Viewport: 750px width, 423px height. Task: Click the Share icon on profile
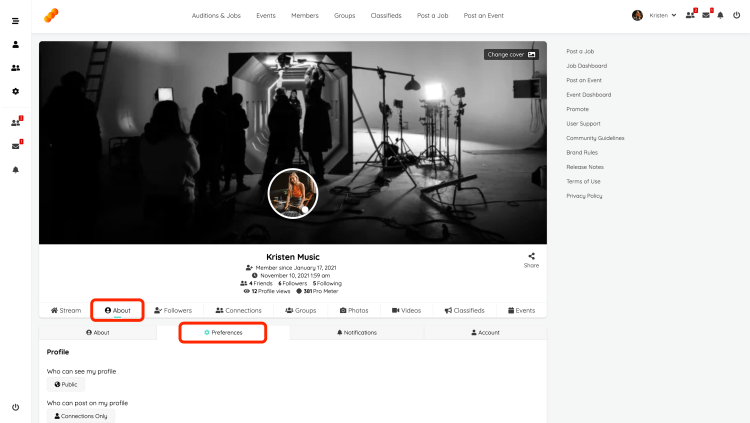pyautogui.click(x=531, y=260)
